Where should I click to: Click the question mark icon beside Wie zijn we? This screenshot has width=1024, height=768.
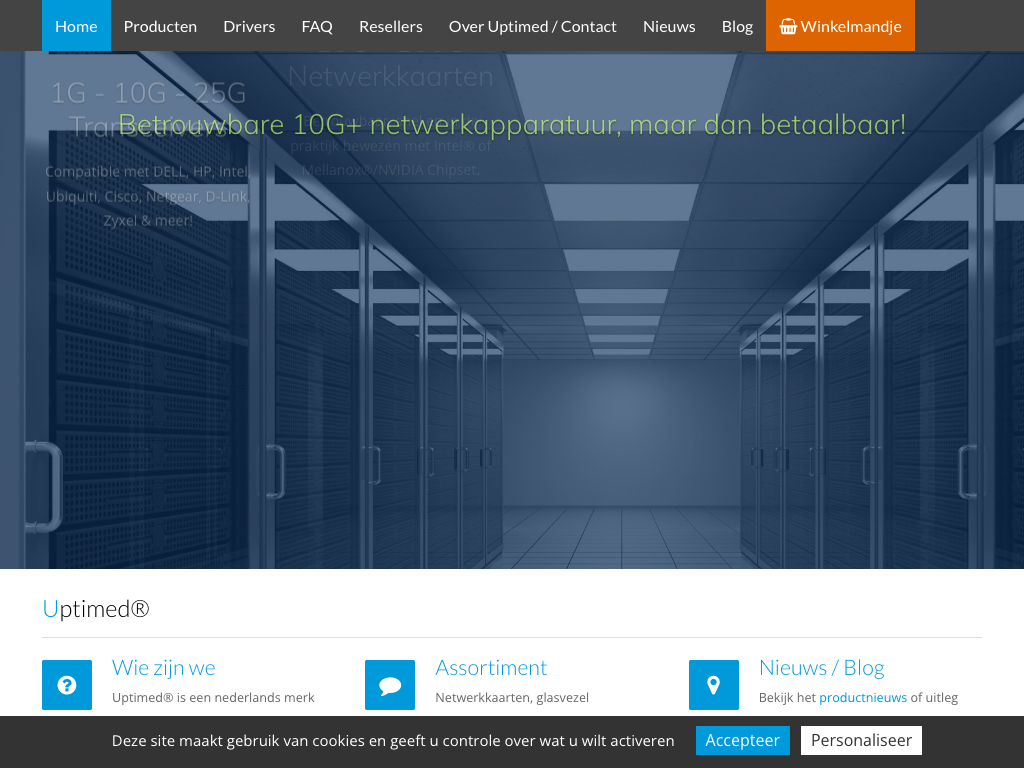pos(67,684)
